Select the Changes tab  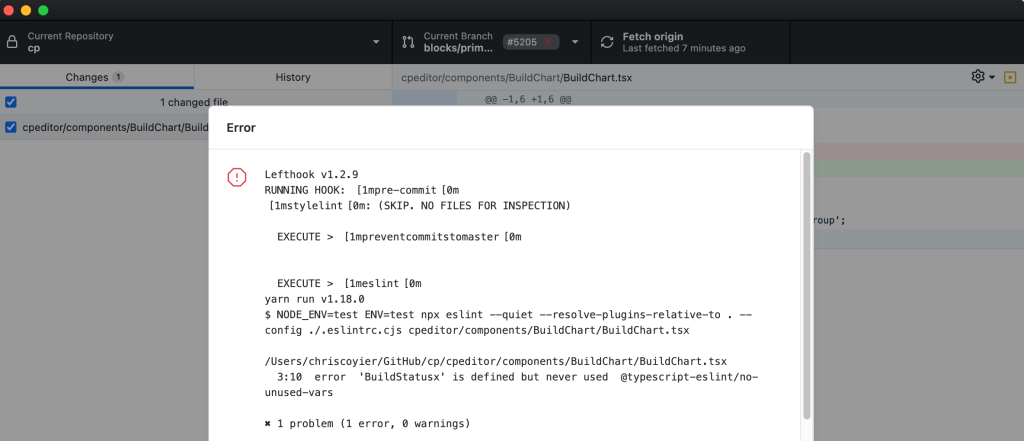pos(94,77)
